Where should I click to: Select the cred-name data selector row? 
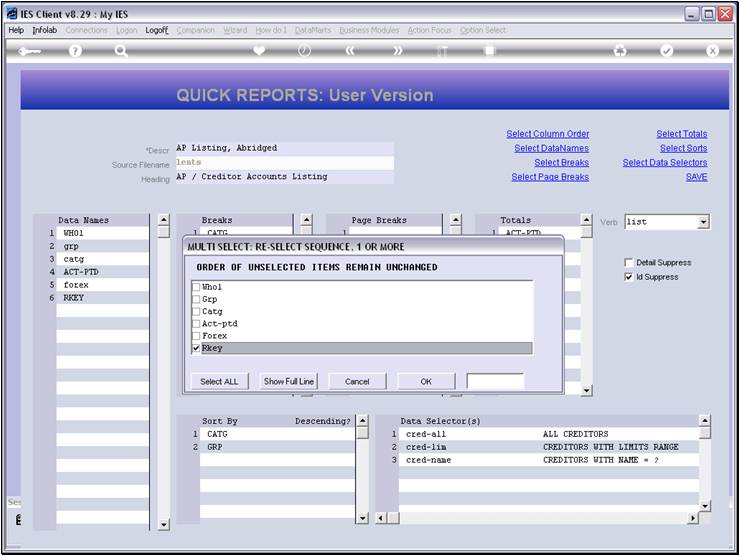[549, 460]
